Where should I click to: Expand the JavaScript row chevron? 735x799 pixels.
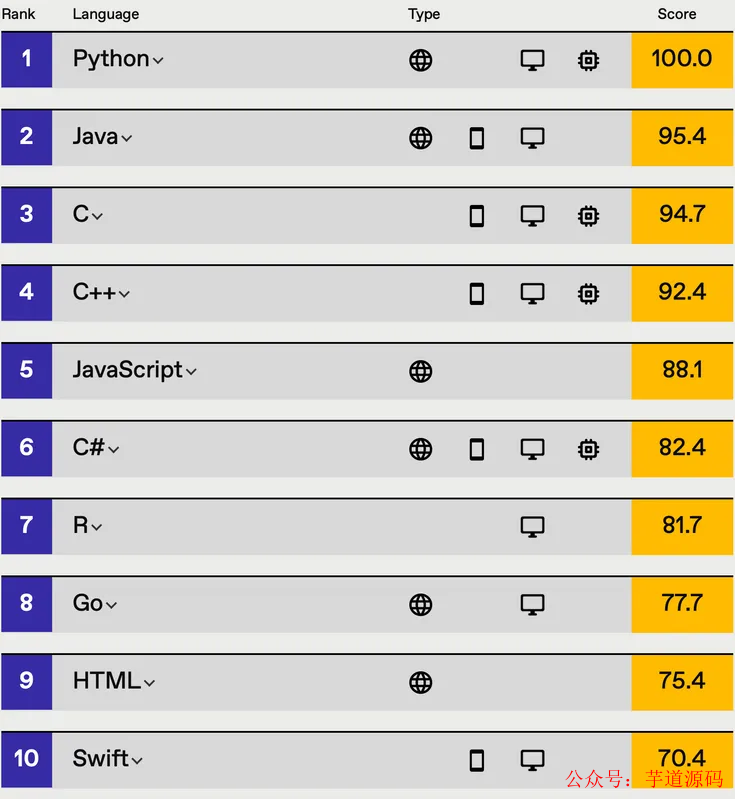point(191,372)
